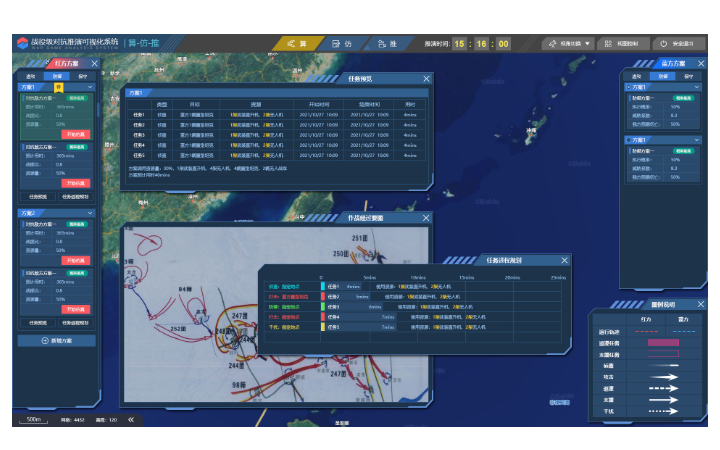Click the minute field showing 16
Viewport: 720px width, 450px height.
(481, 44)
